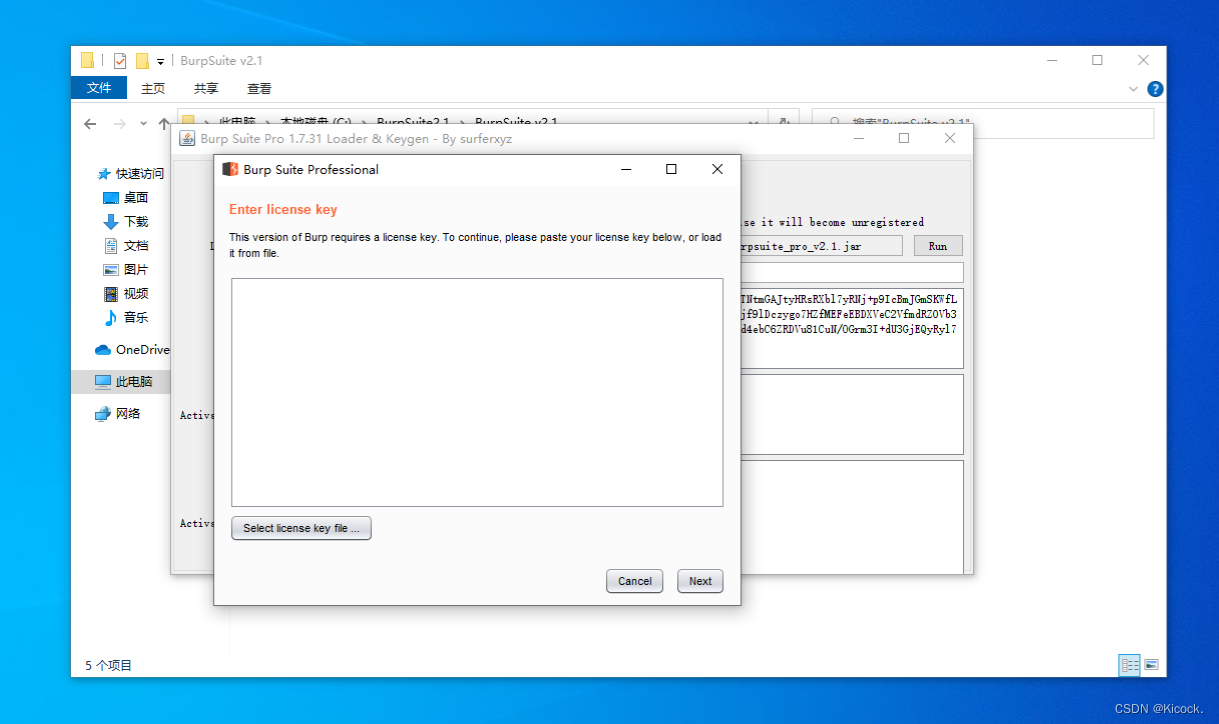1219x724 pixels.
Task: Switch to details view icon in status bar
Action: click(x=1130, y=665)
